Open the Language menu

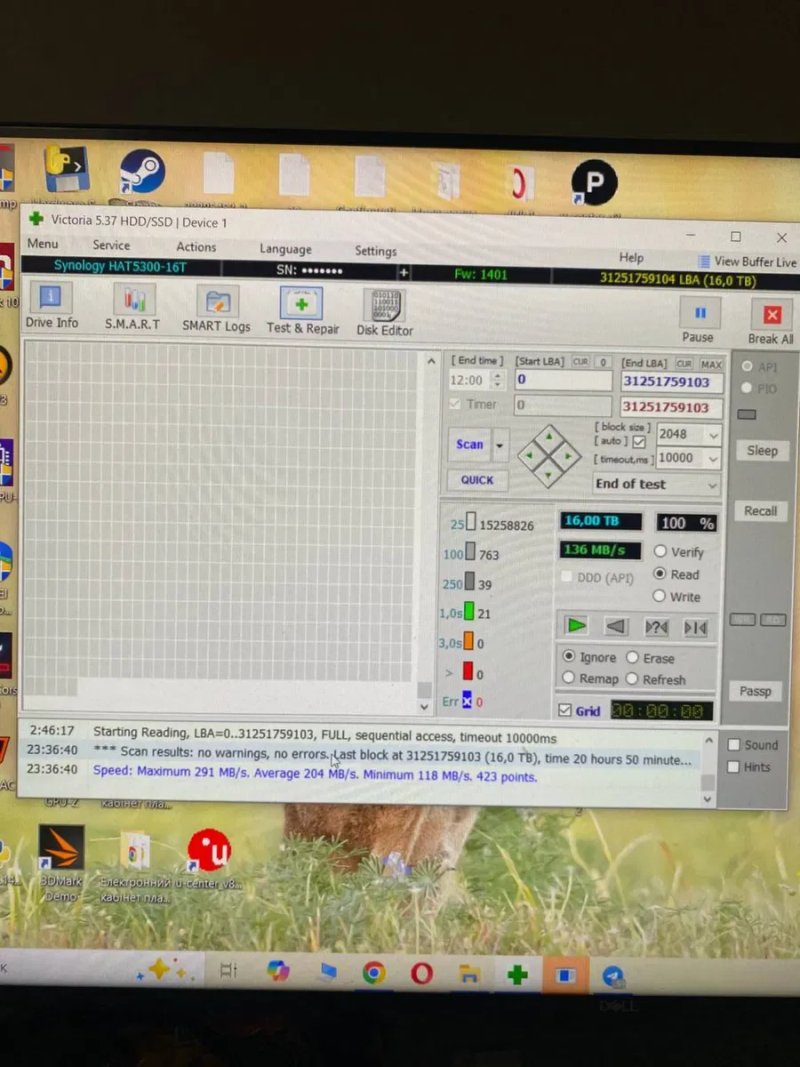[285, 249]
